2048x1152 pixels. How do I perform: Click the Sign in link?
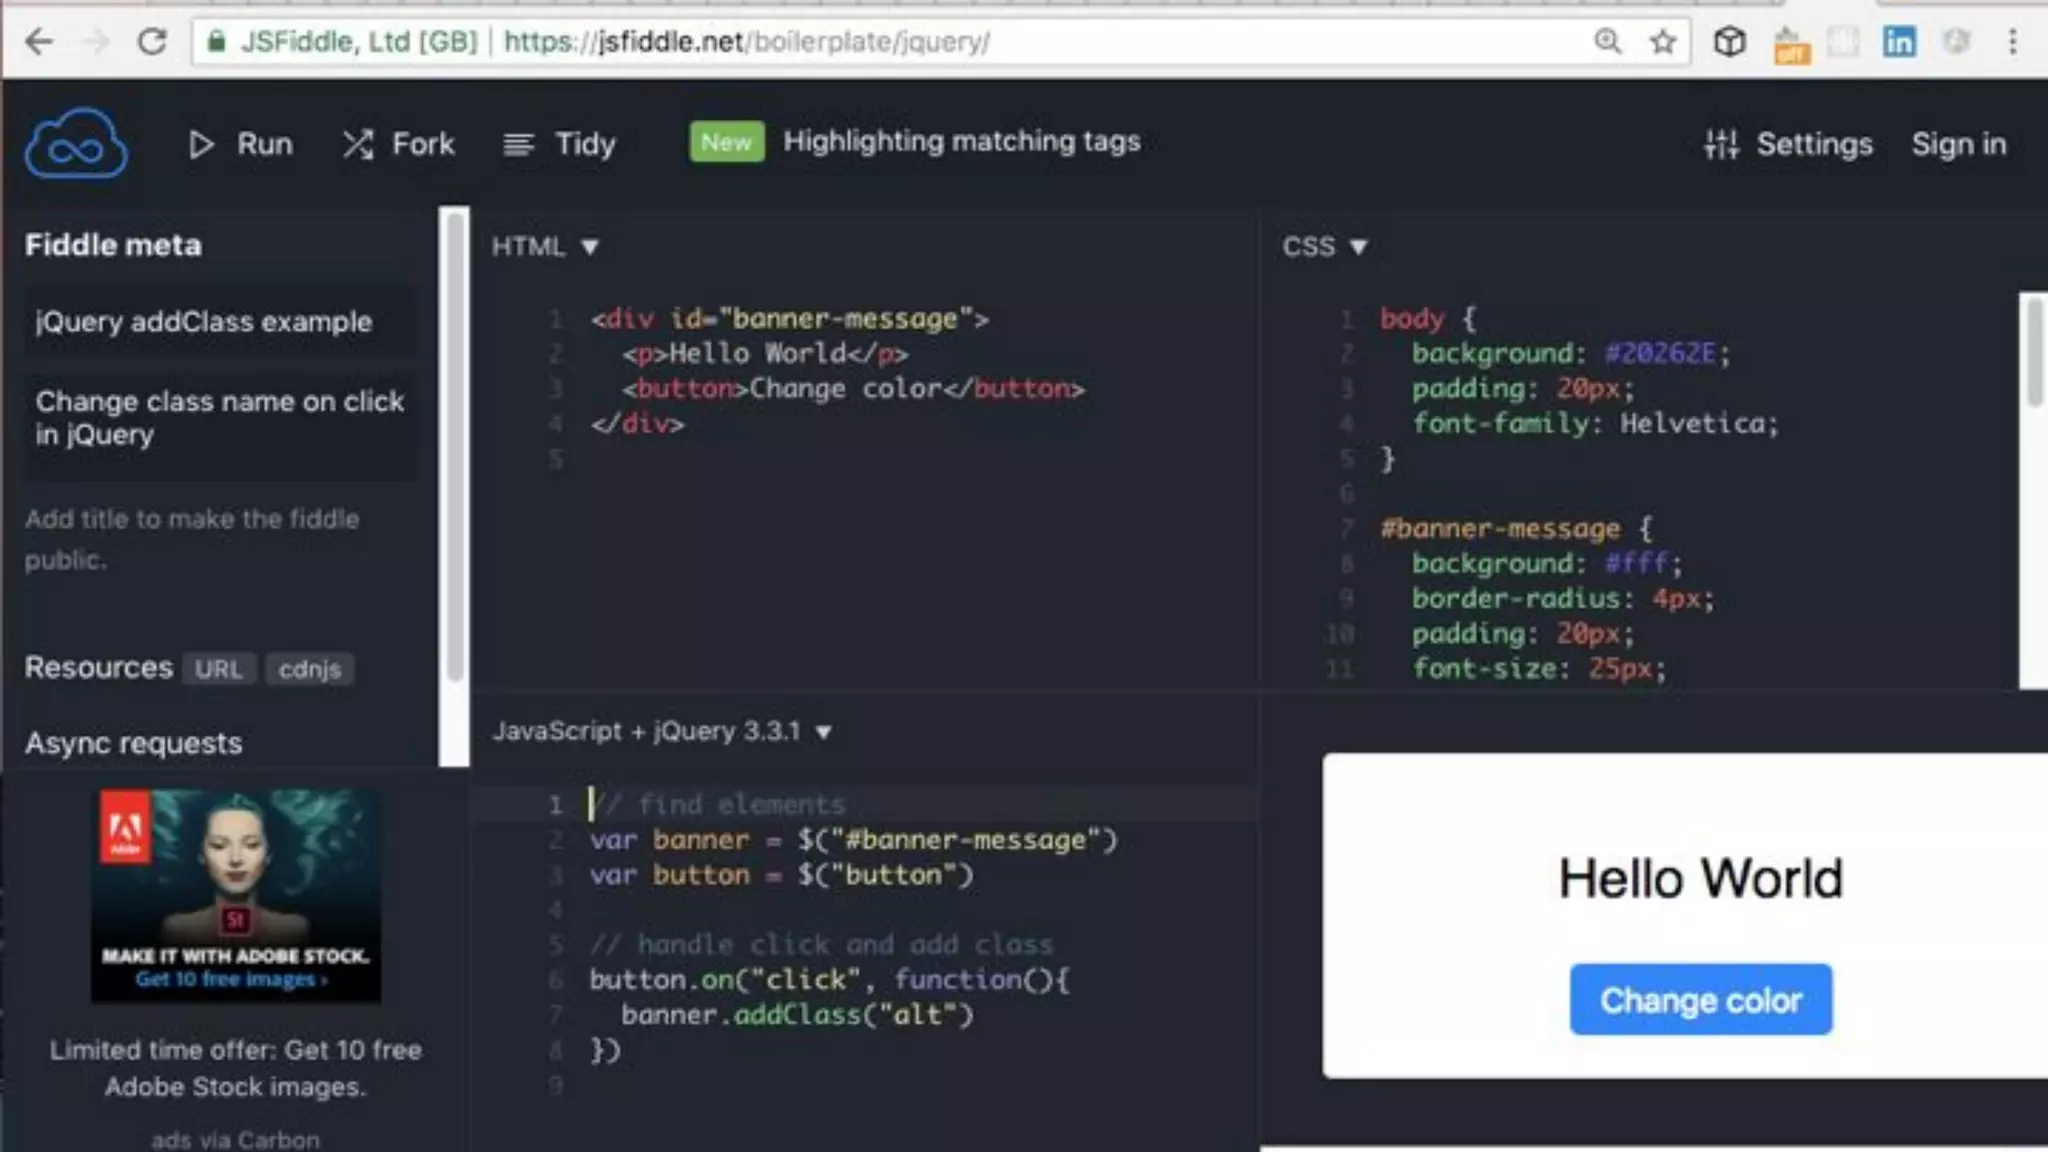pyautogui.click(x=1958, y=145)
